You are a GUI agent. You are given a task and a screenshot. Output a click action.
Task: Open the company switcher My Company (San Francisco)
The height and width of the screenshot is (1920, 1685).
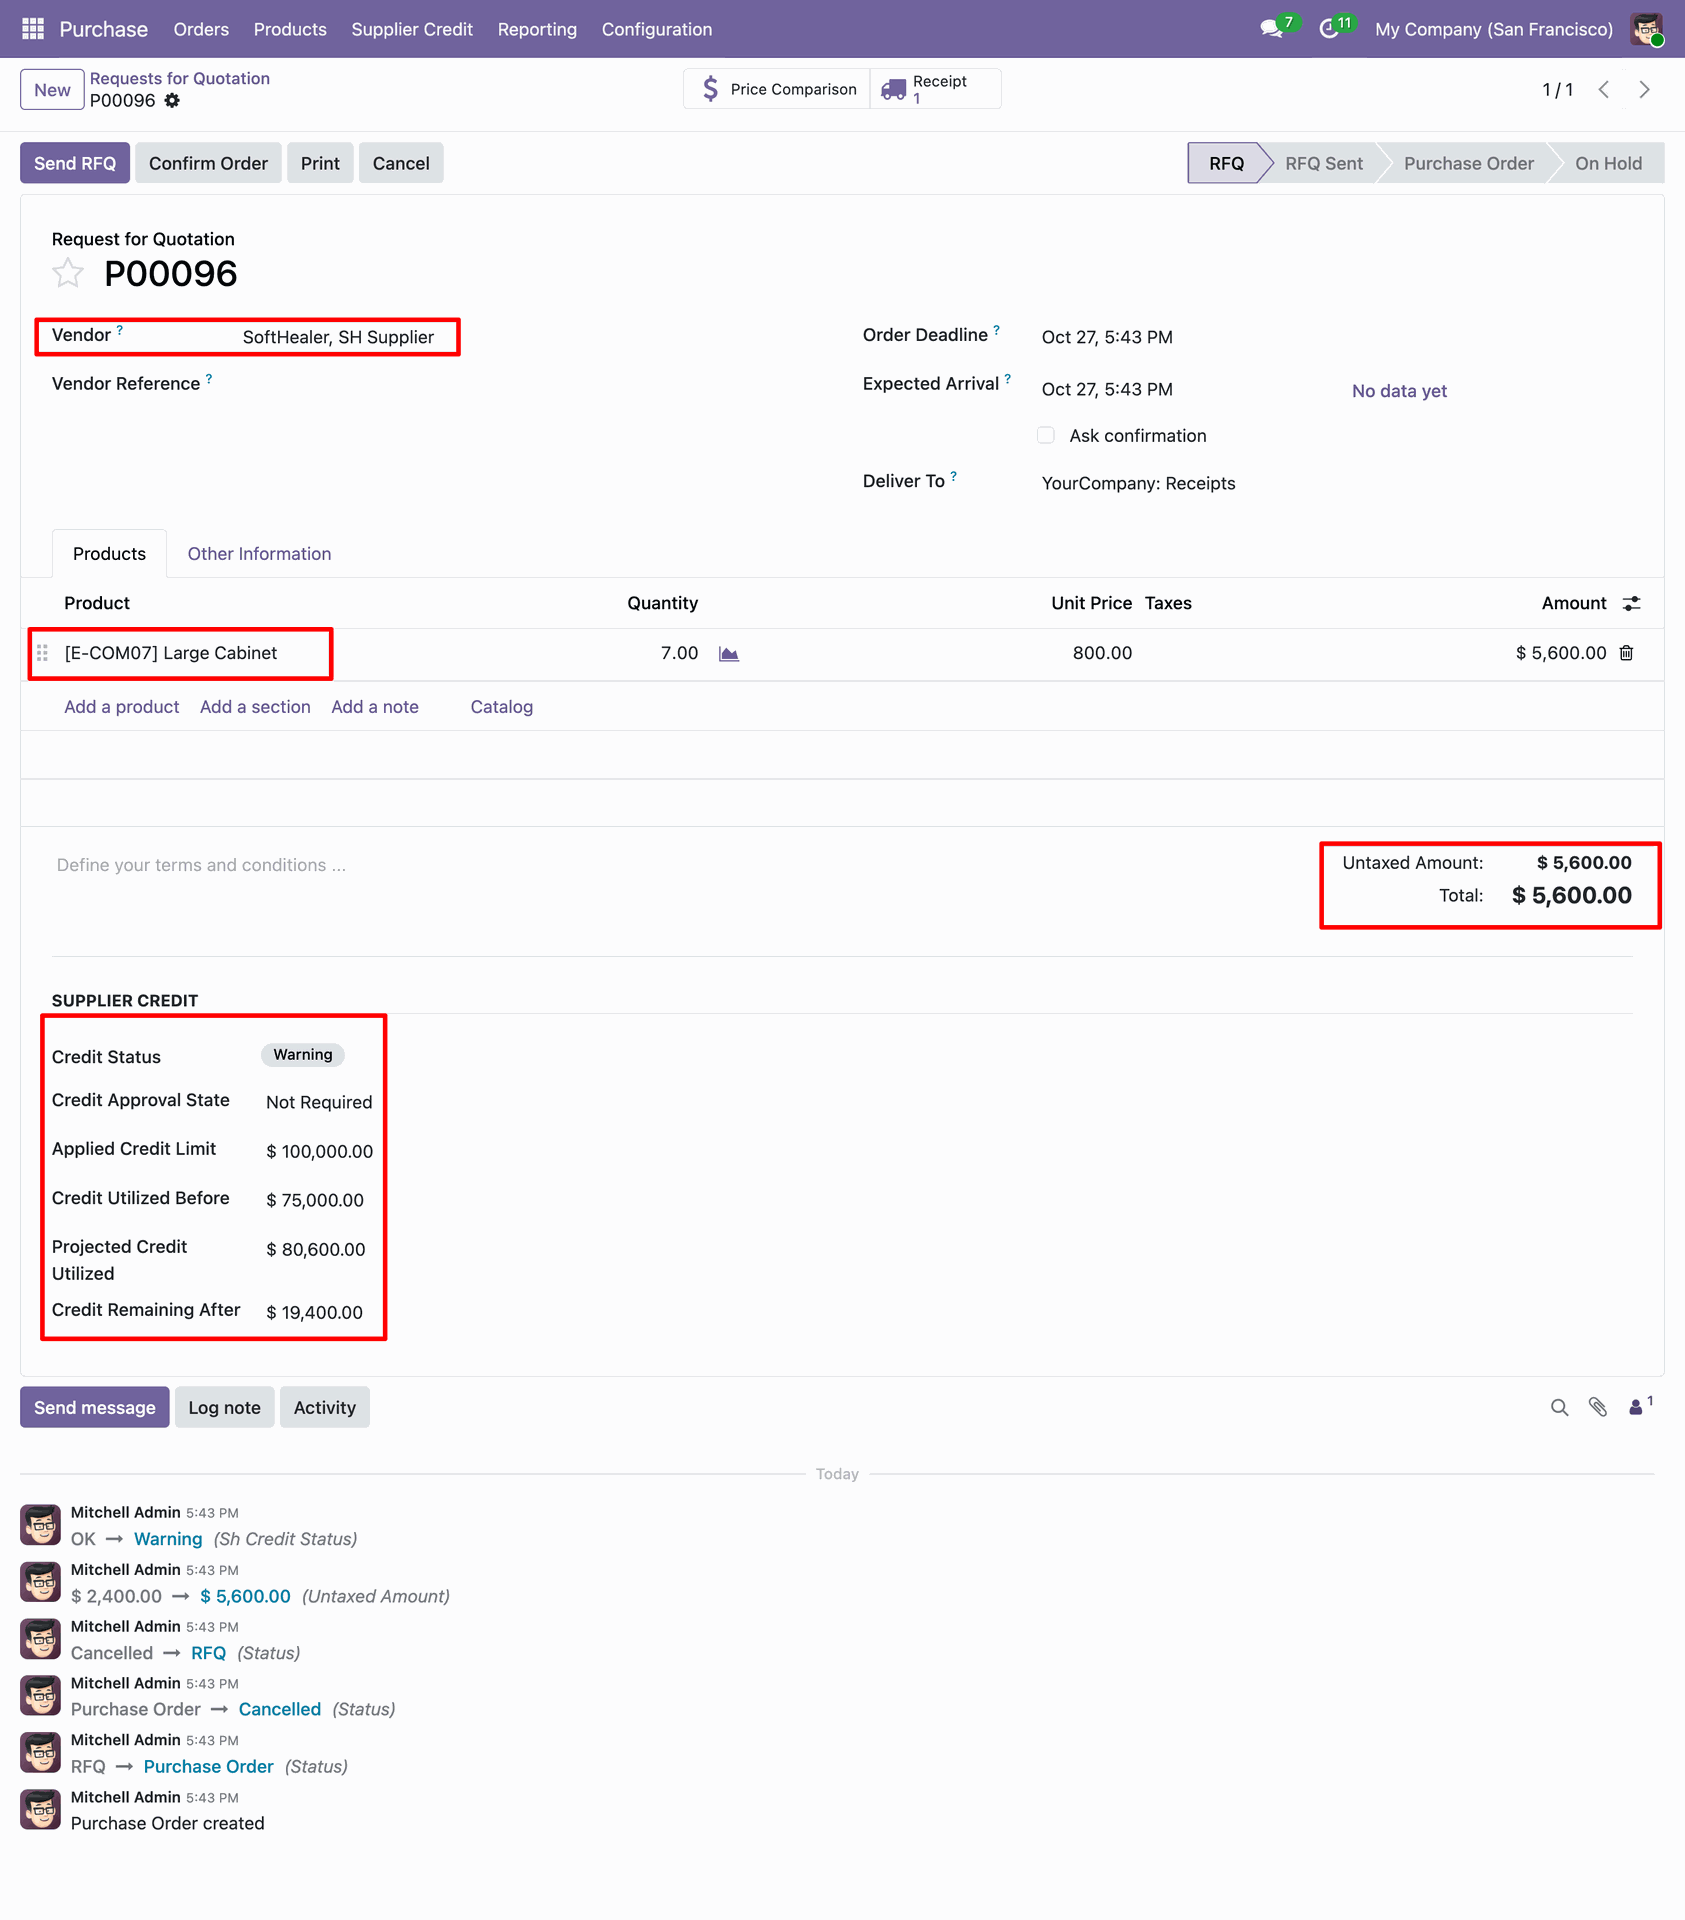pyautogui.click(x=1494, y=29)
